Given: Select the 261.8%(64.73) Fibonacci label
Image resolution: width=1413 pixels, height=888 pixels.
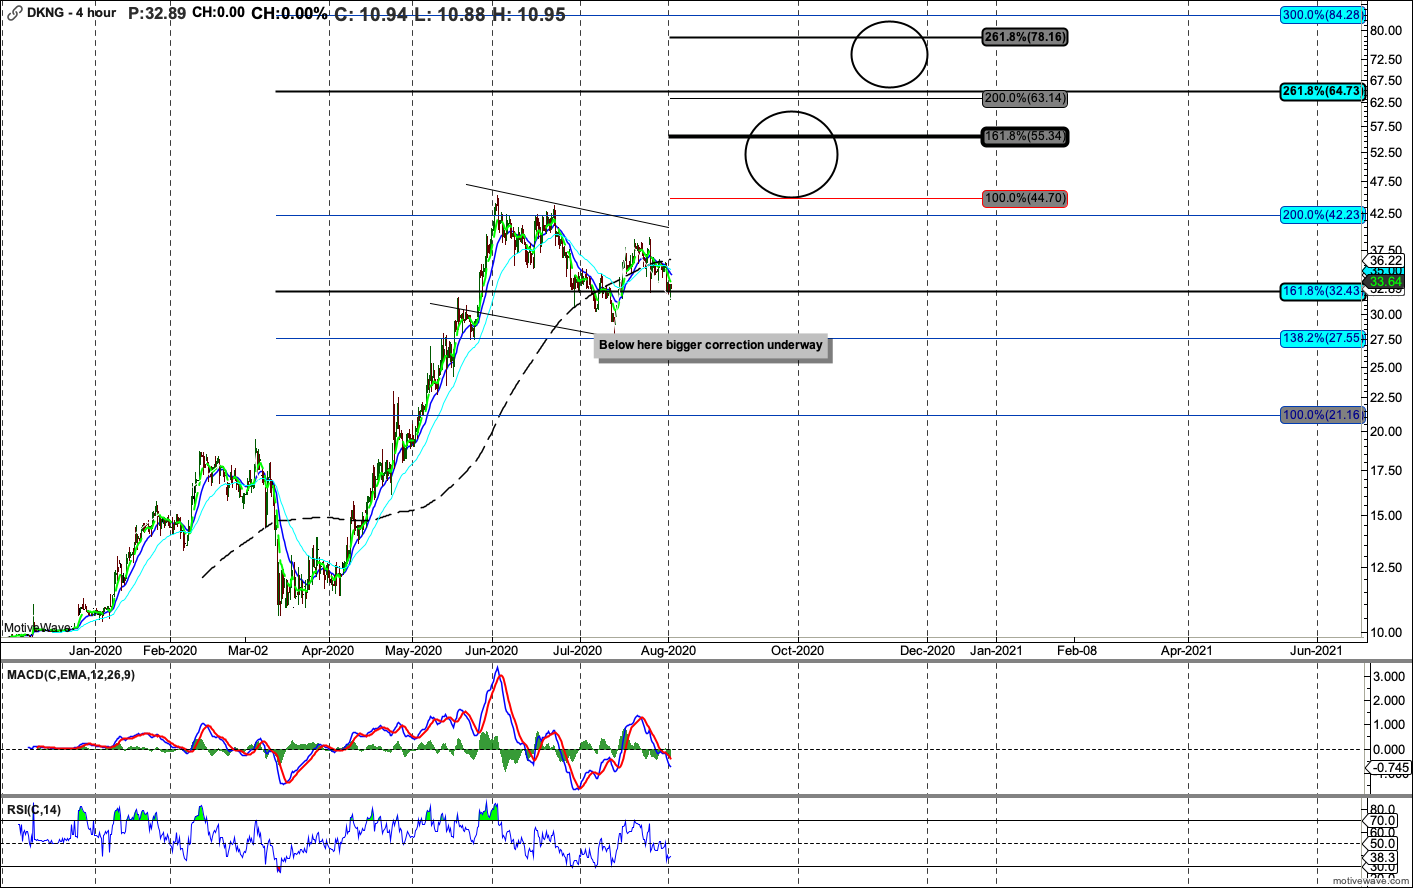Looking at the screenshot, I should click(x=1322, y=91).
